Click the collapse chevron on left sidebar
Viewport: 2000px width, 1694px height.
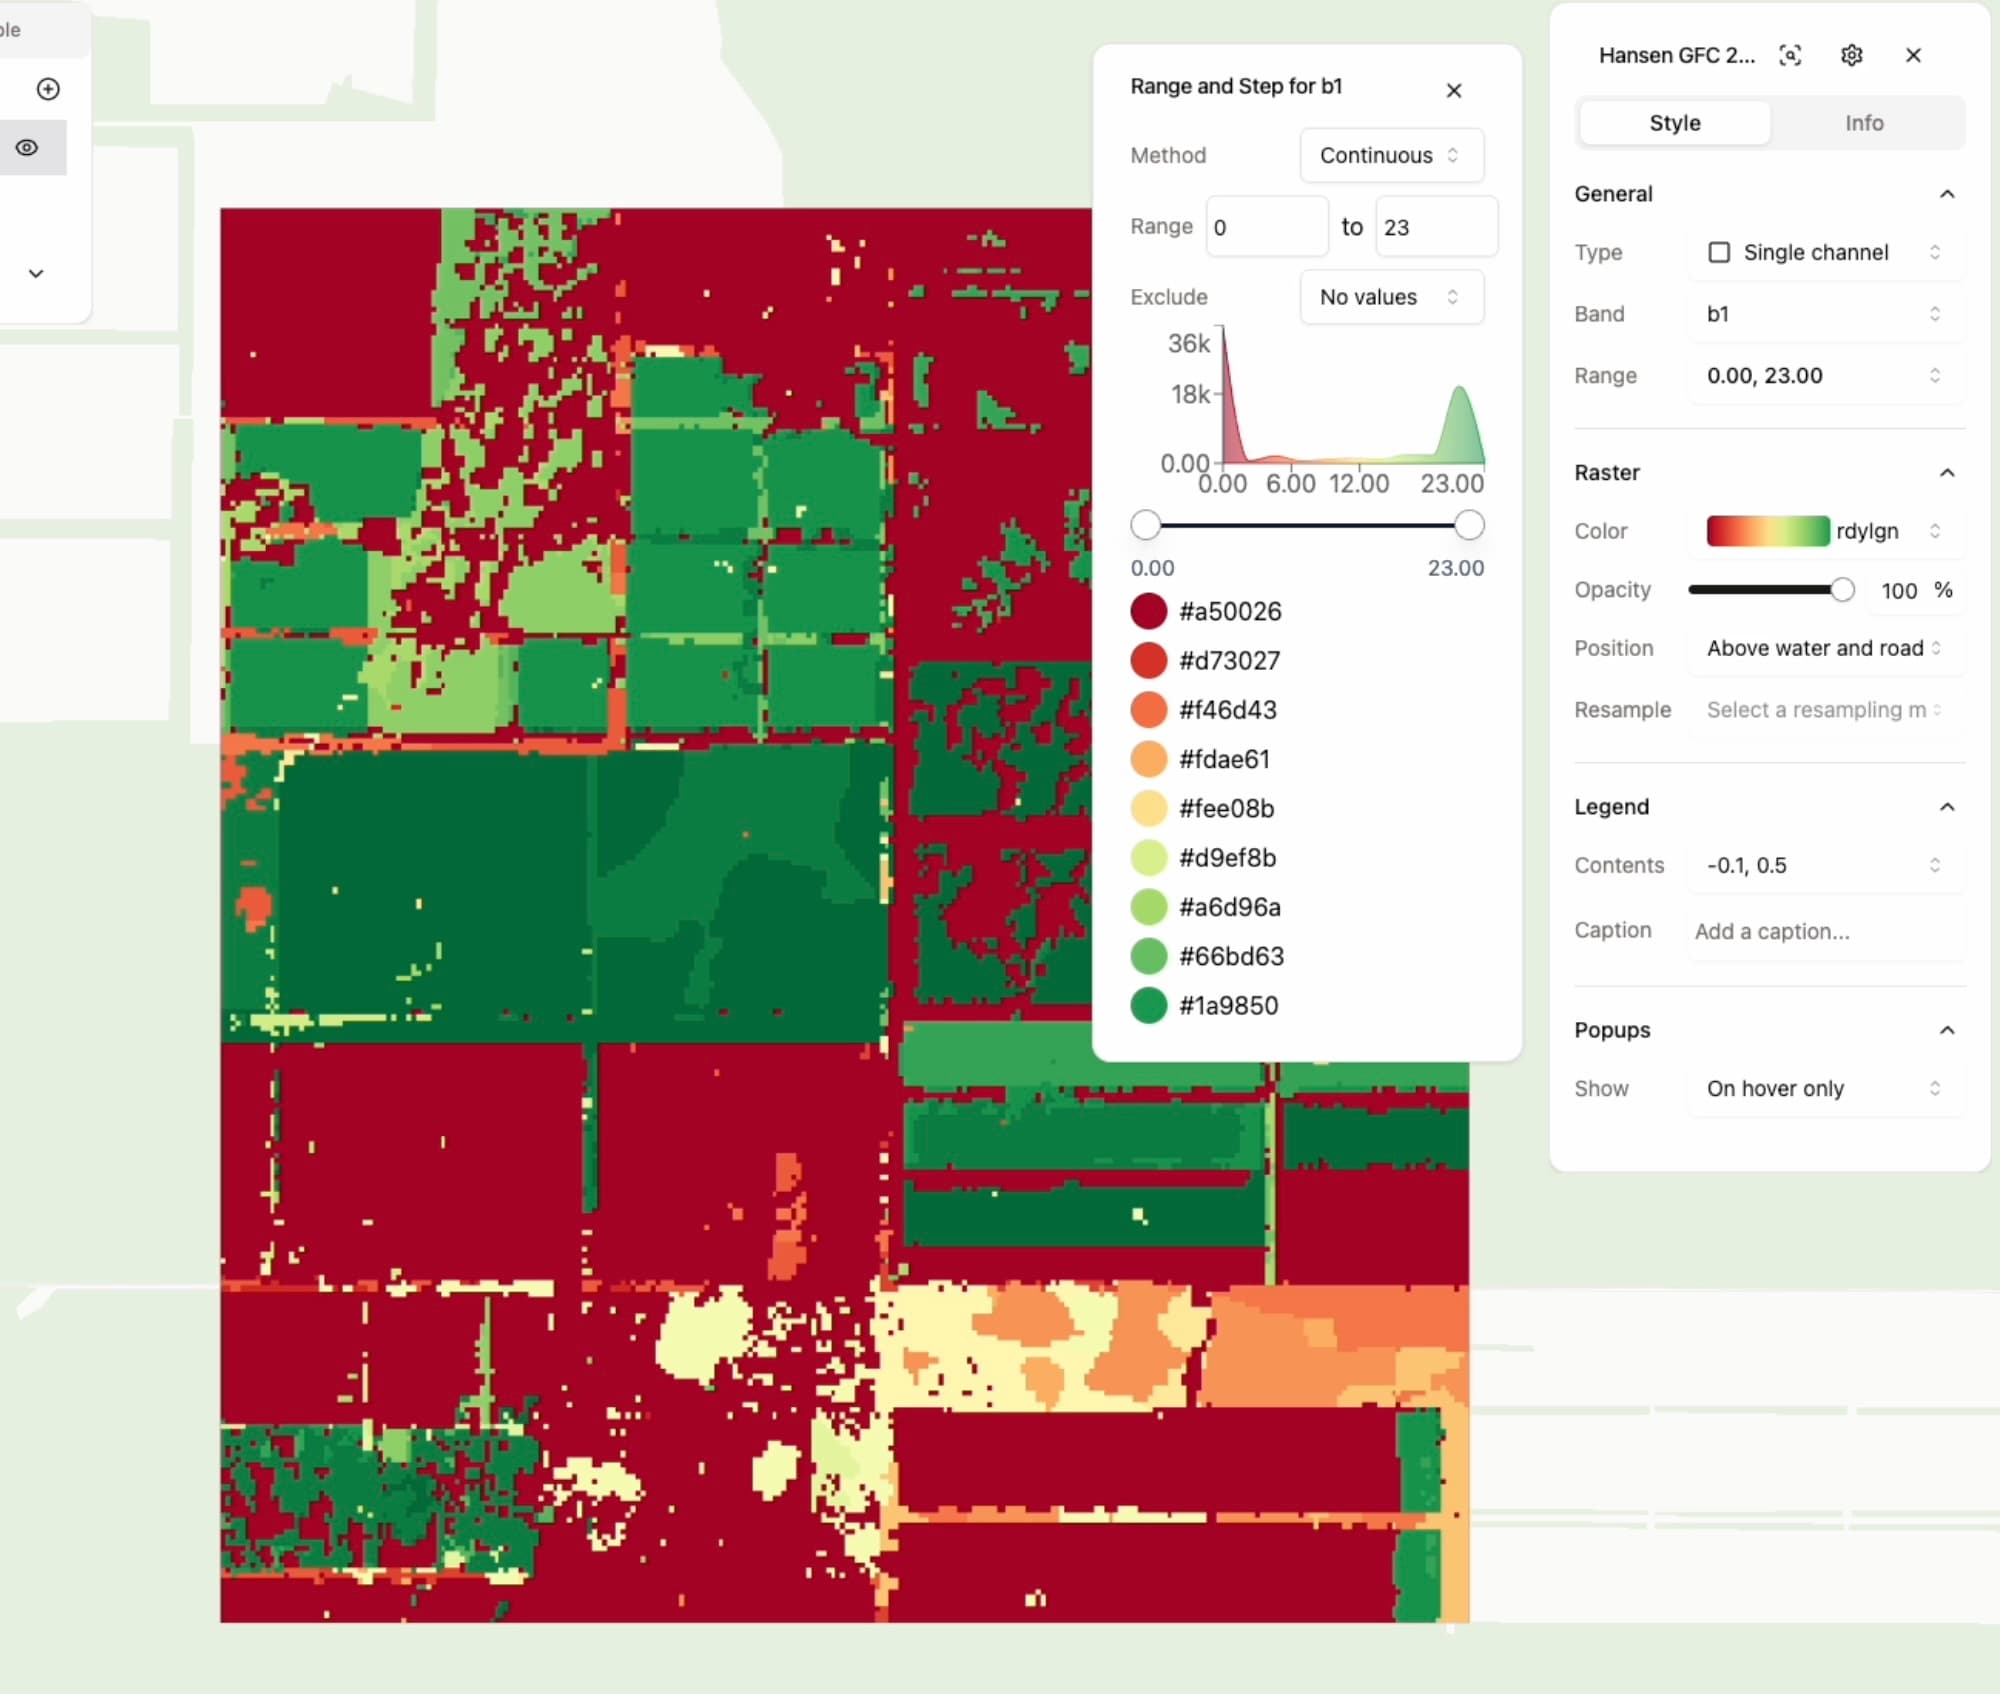click(35, 272)
